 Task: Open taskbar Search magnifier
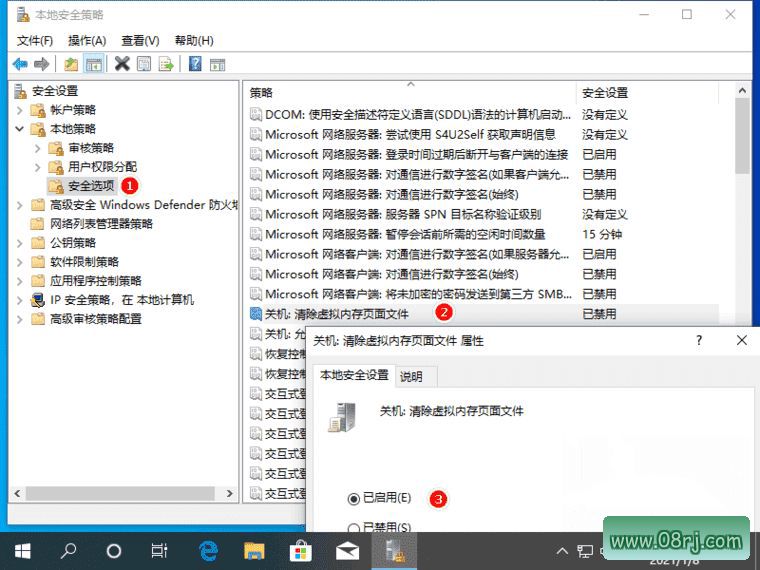pos(68,551)
